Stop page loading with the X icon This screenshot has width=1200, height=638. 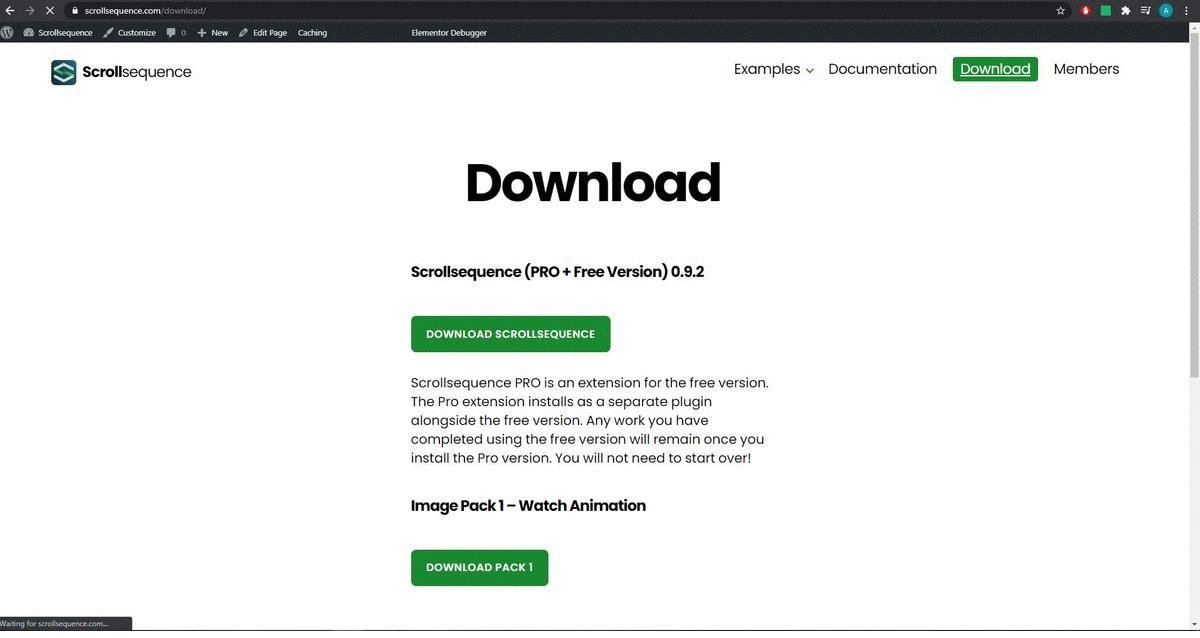pos(49,10)
